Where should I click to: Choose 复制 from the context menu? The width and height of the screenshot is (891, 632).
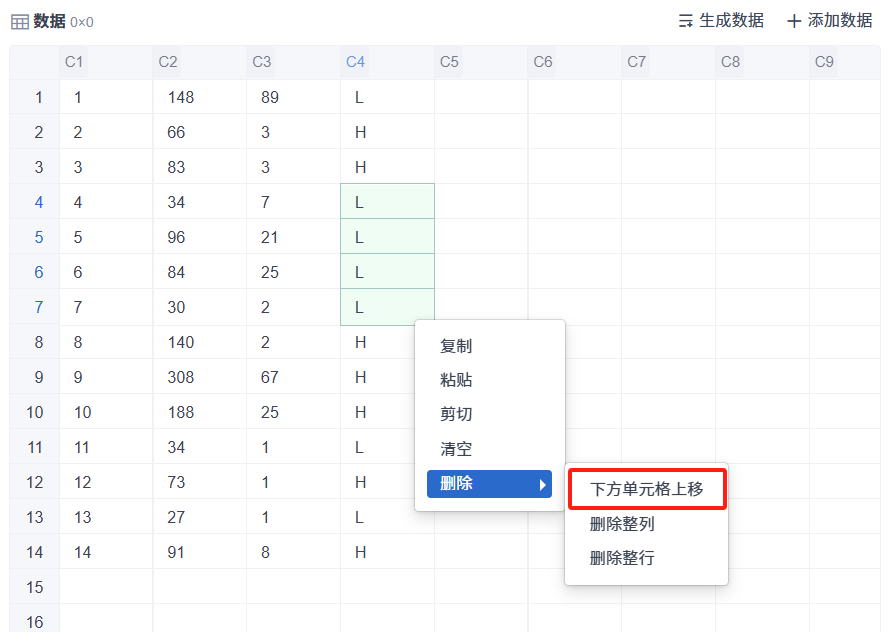tap(456, 346)
